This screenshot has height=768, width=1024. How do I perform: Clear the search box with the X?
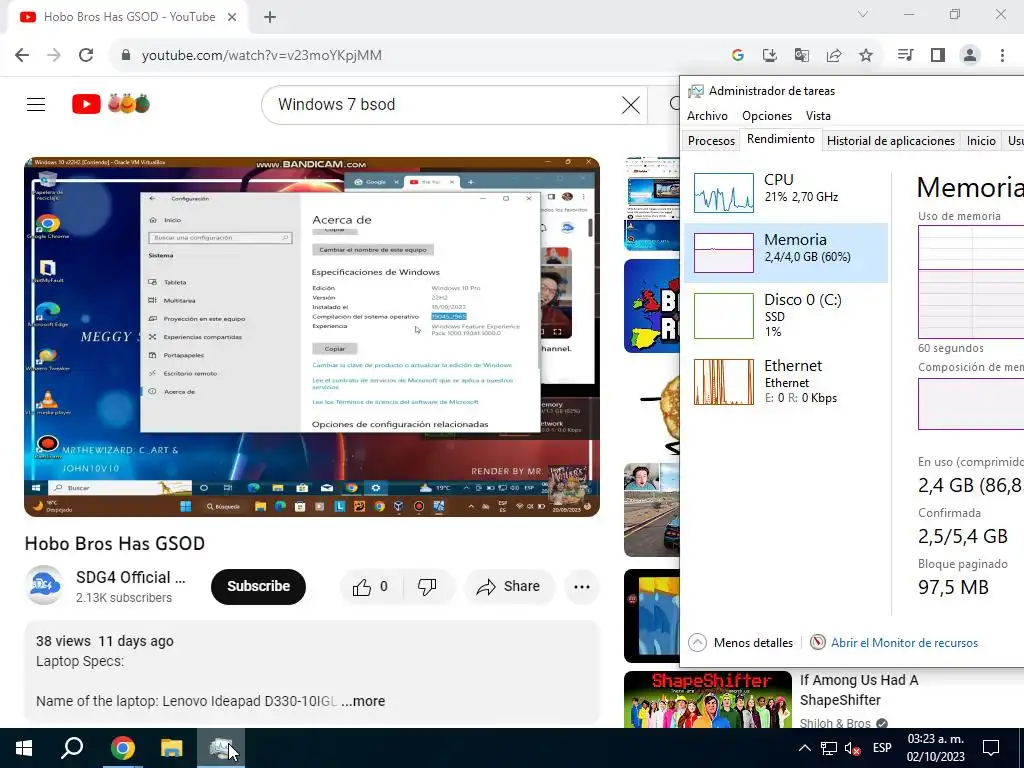630,104
